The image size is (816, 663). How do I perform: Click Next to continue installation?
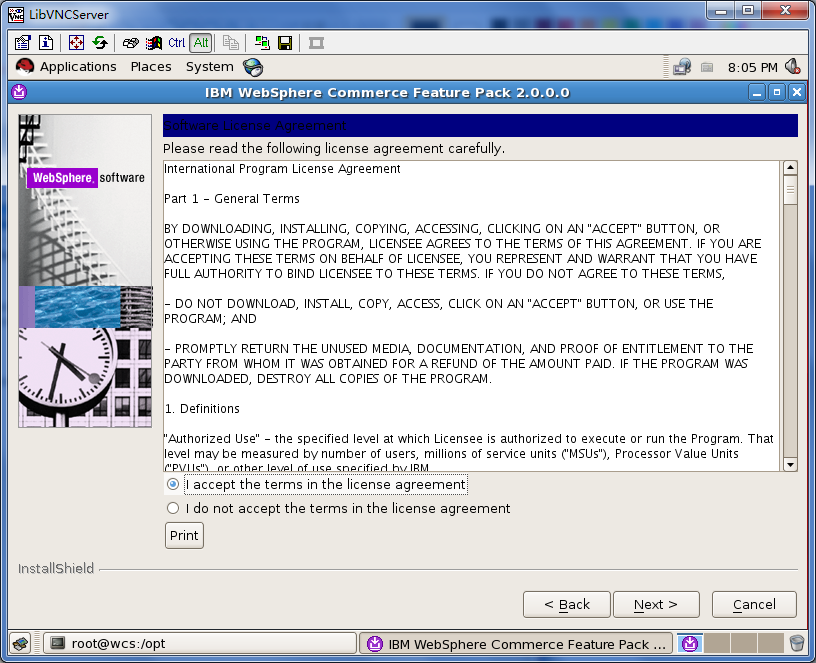(x=656, y=604)
